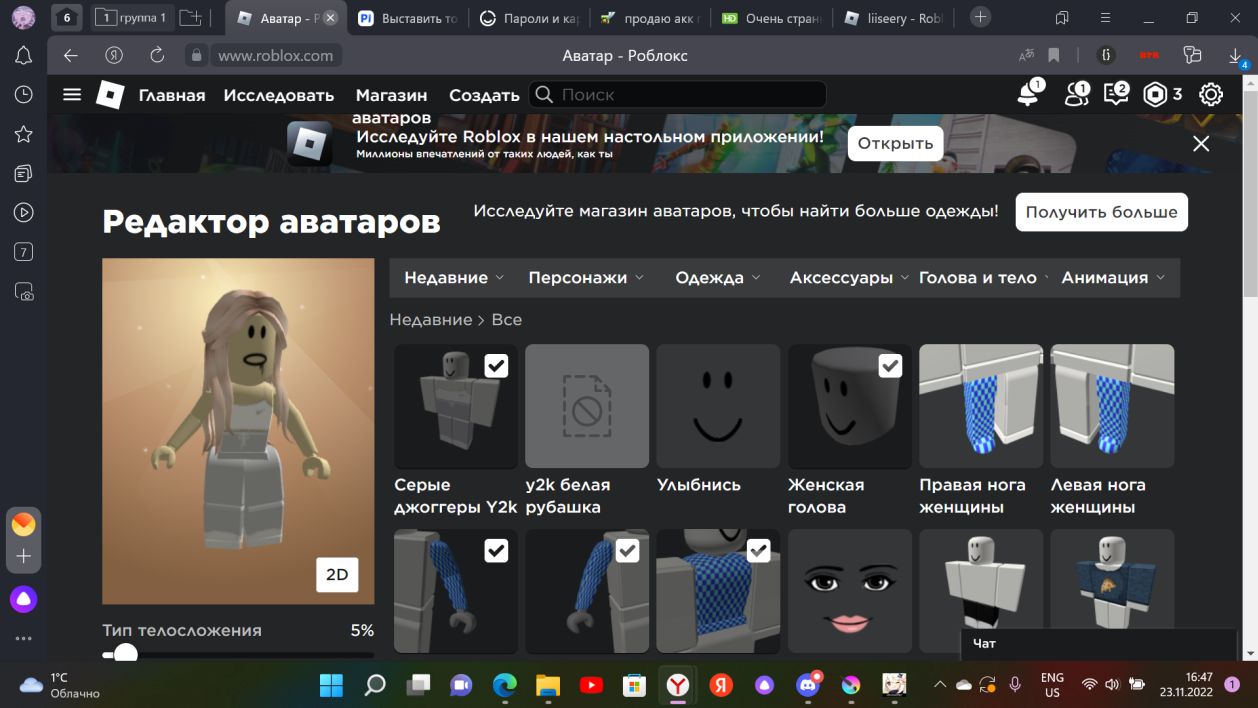The image size is (1258, 708).
Task: Open Roblox settings gear icon
Action: 1210,94
